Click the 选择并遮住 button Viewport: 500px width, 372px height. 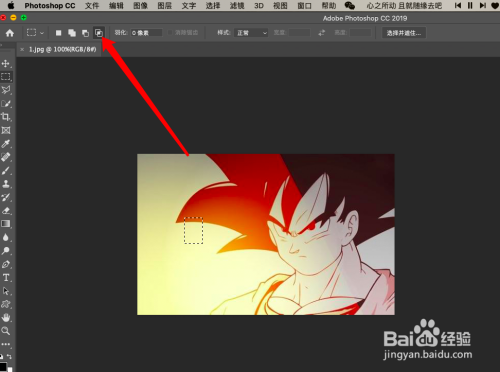coord(404,33)
